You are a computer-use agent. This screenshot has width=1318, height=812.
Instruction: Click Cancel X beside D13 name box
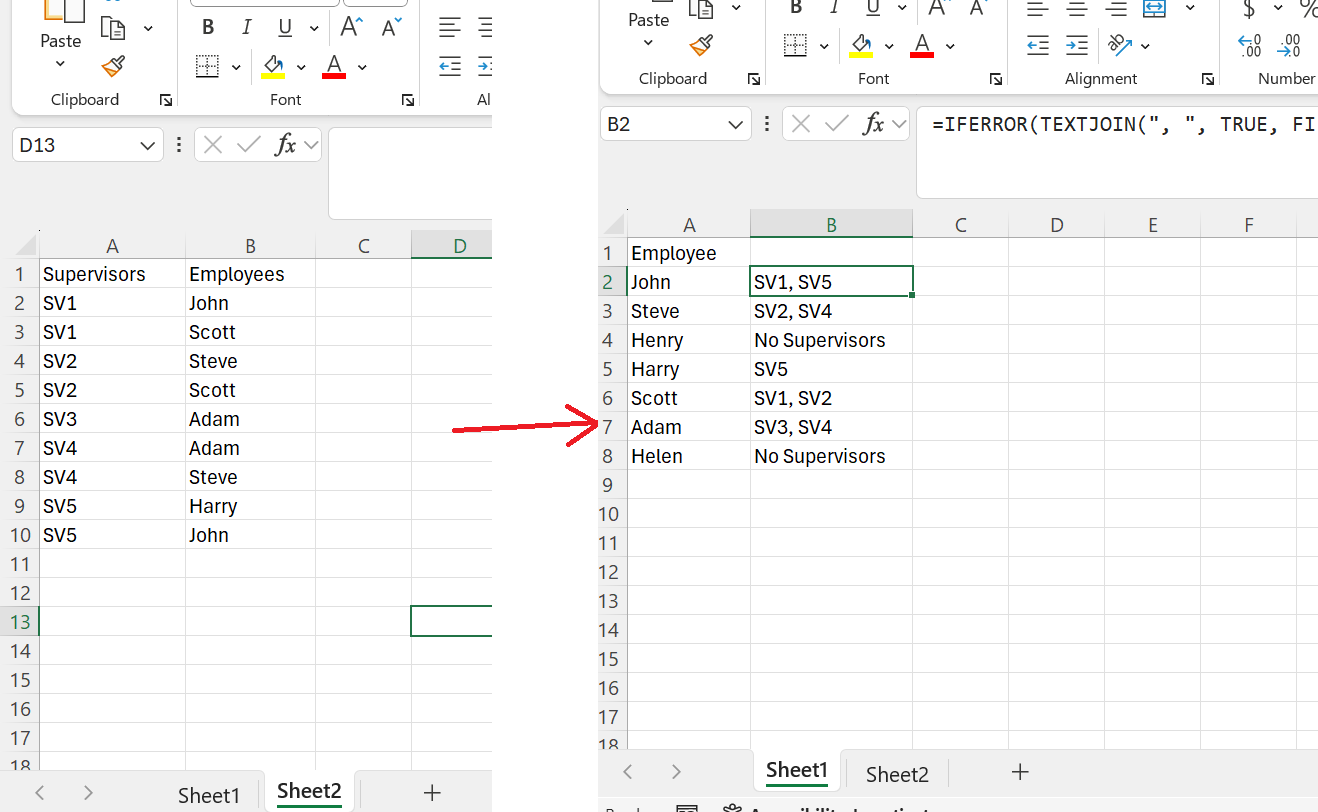tap(212, 145)
